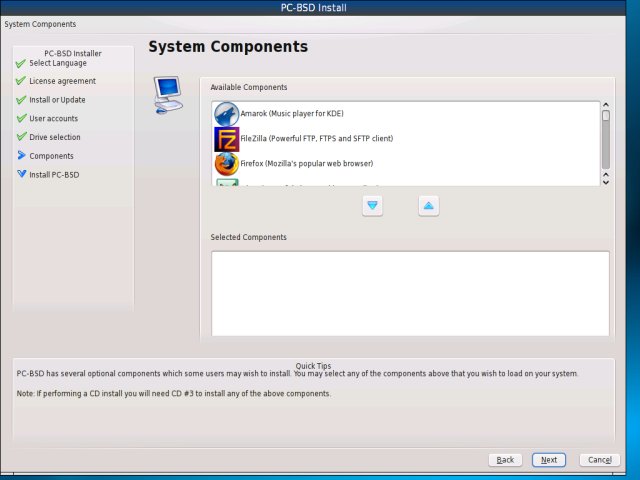Image resolution: width=640 pixels, height=480 pixels.
Task: Click the 'License agreement' step label
Action: 62,81
